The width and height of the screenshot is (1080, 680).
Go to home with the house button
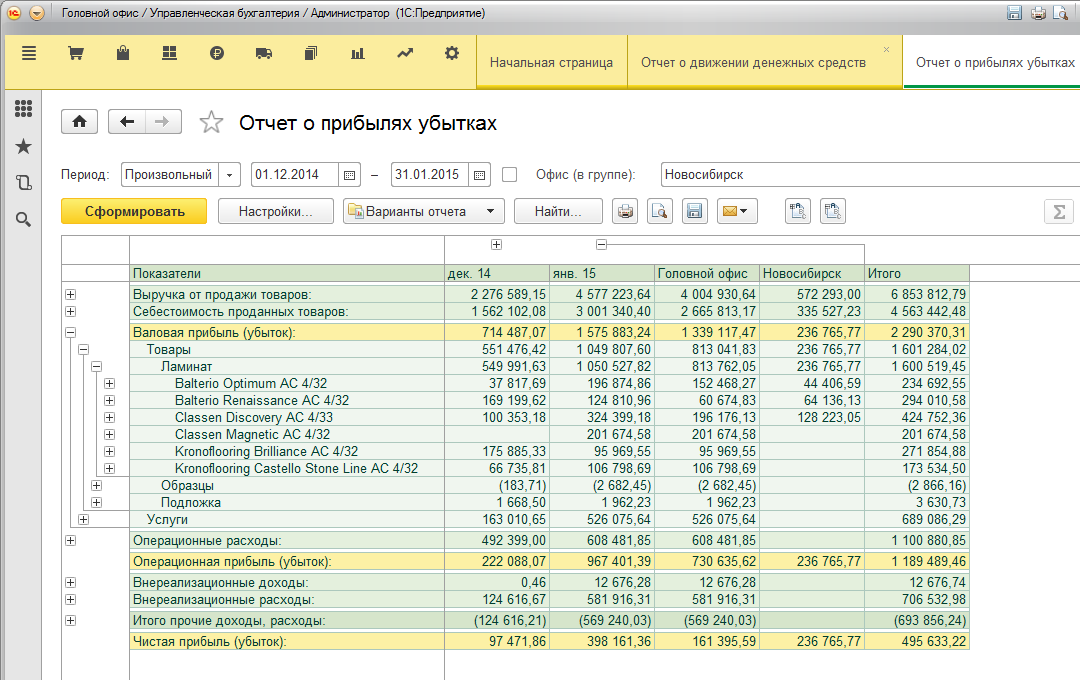click(79, 122)
